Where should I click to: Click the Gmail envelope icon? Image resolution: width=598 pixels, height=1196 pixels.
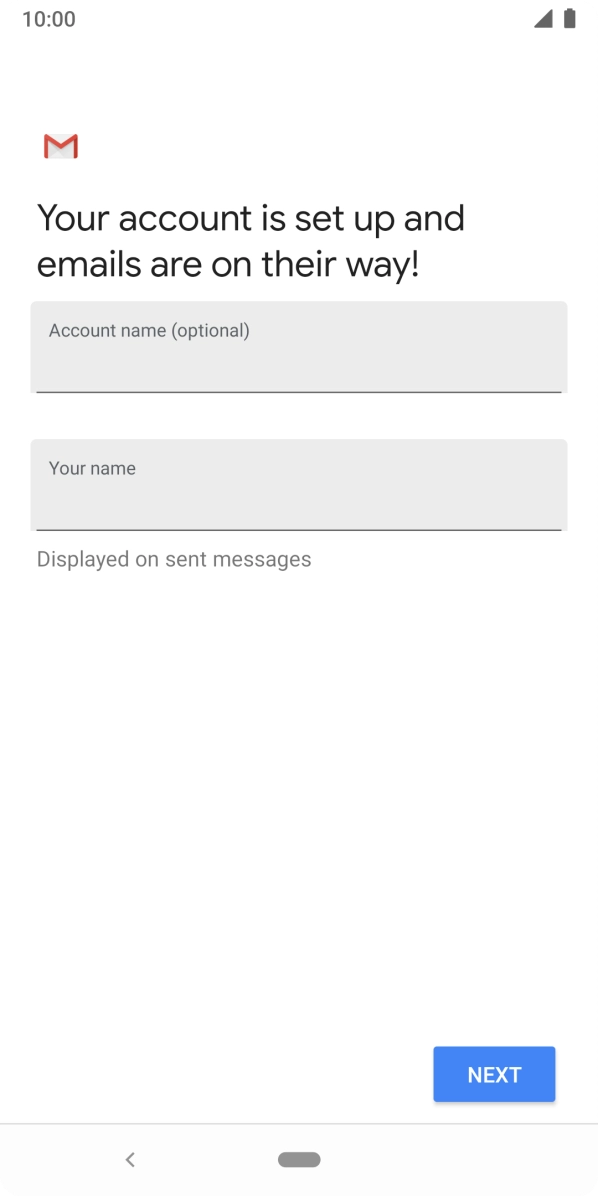tap(60, 146)
